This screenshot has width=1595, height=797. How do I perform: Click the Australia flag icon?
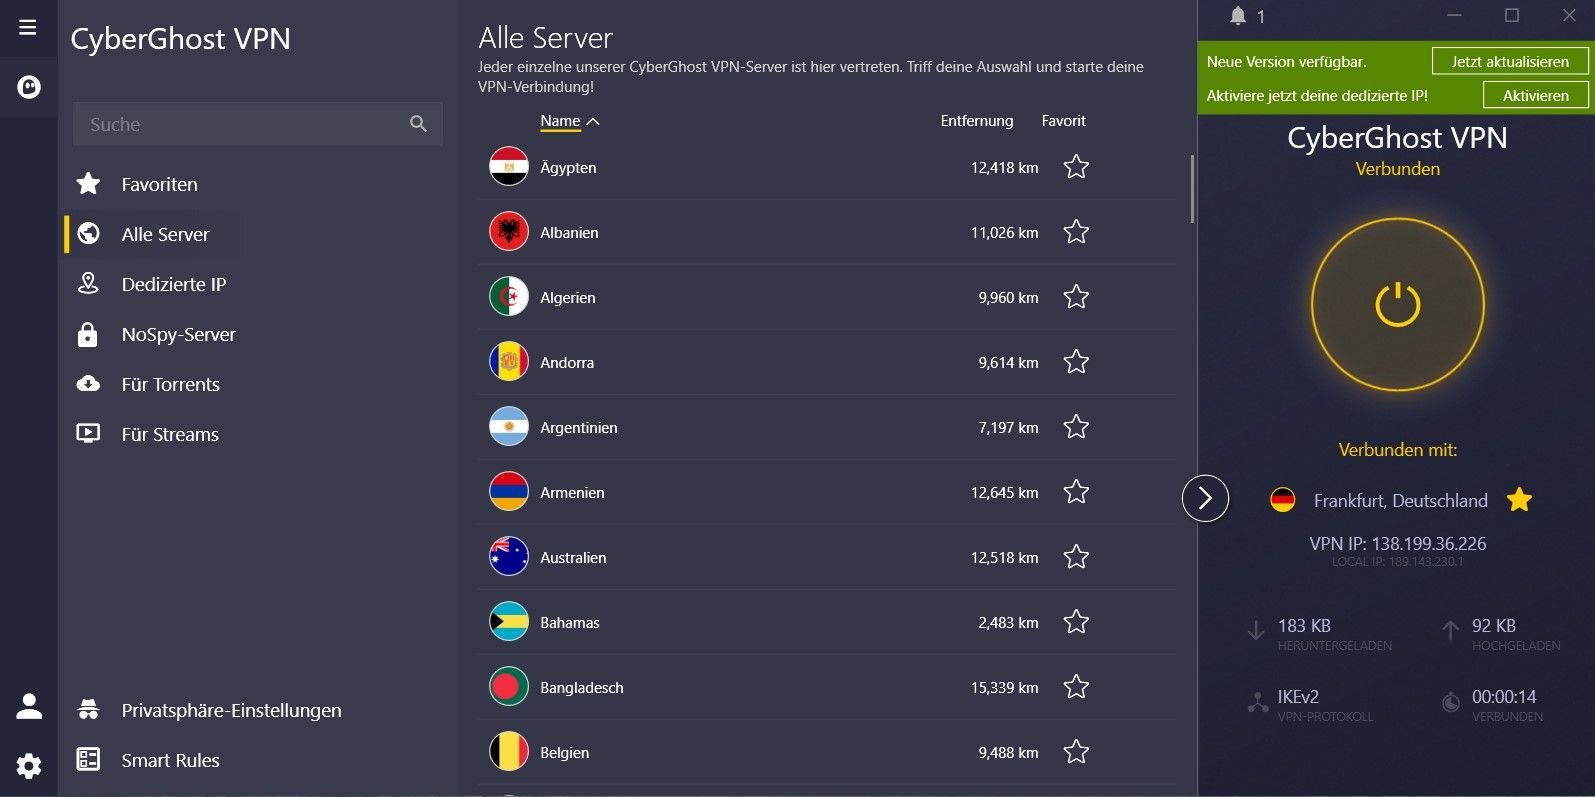[509, 557]
